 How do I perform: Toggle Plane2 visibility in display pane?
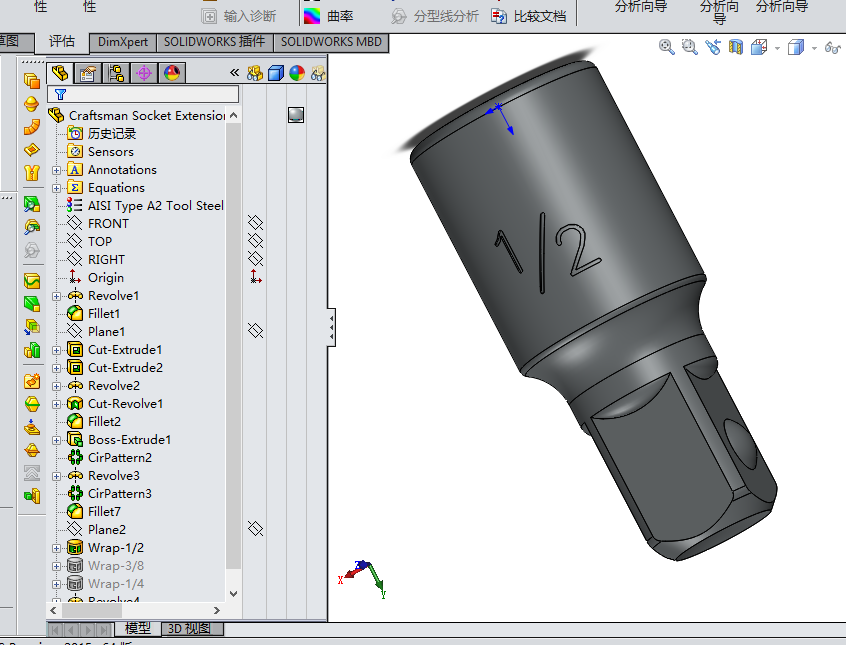click(x=255, y=528)
